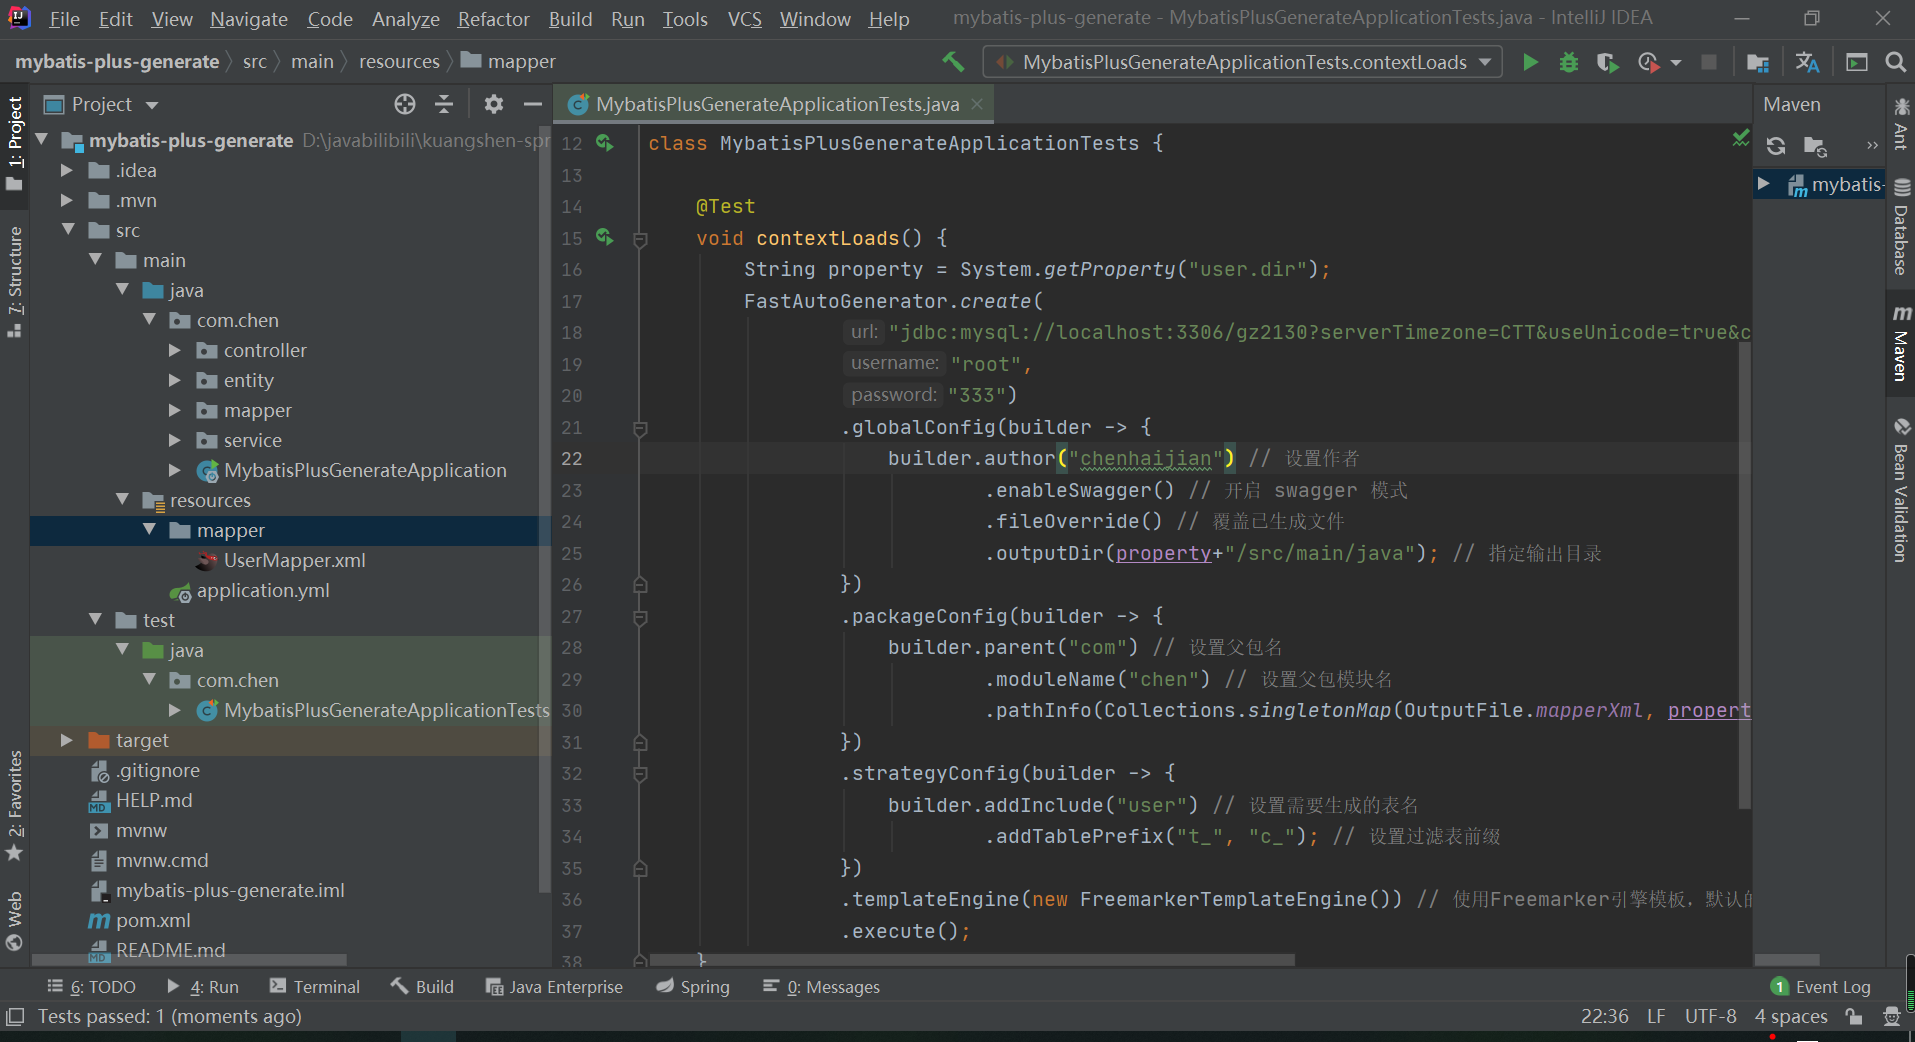Click the Build Project hammer icon
The height and width of the screenshot is (1042, 1915).
pos(953,62)
